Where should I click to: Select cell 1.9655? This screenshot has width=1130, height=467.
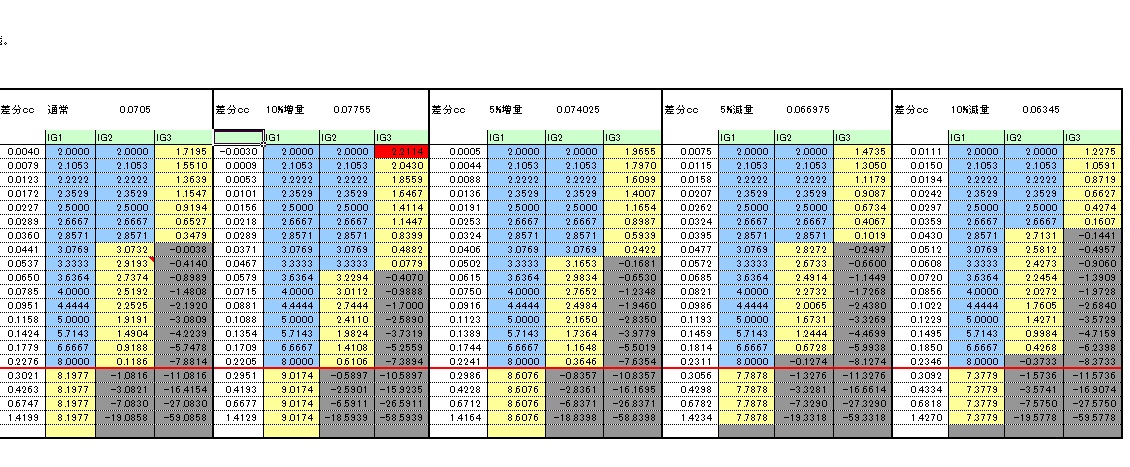[632, 151]
